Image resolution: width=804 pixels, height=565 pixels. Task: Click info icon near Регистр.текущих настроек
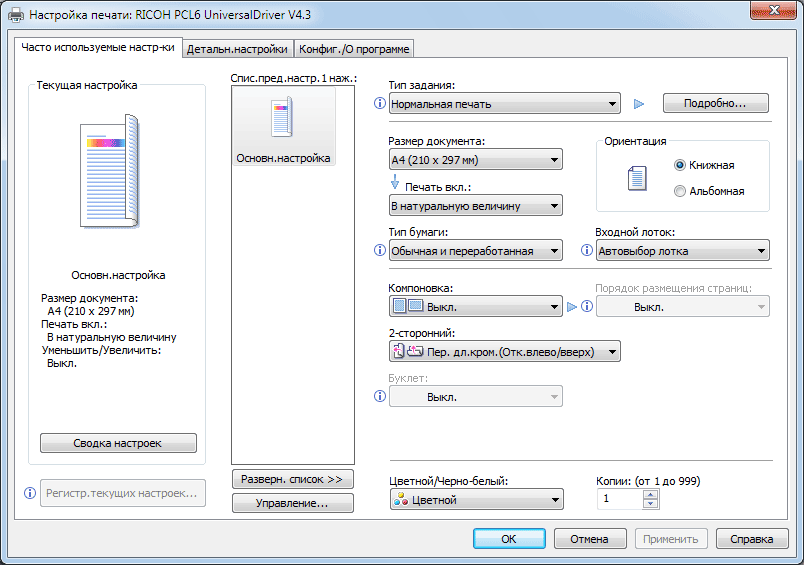click(30, 493)
